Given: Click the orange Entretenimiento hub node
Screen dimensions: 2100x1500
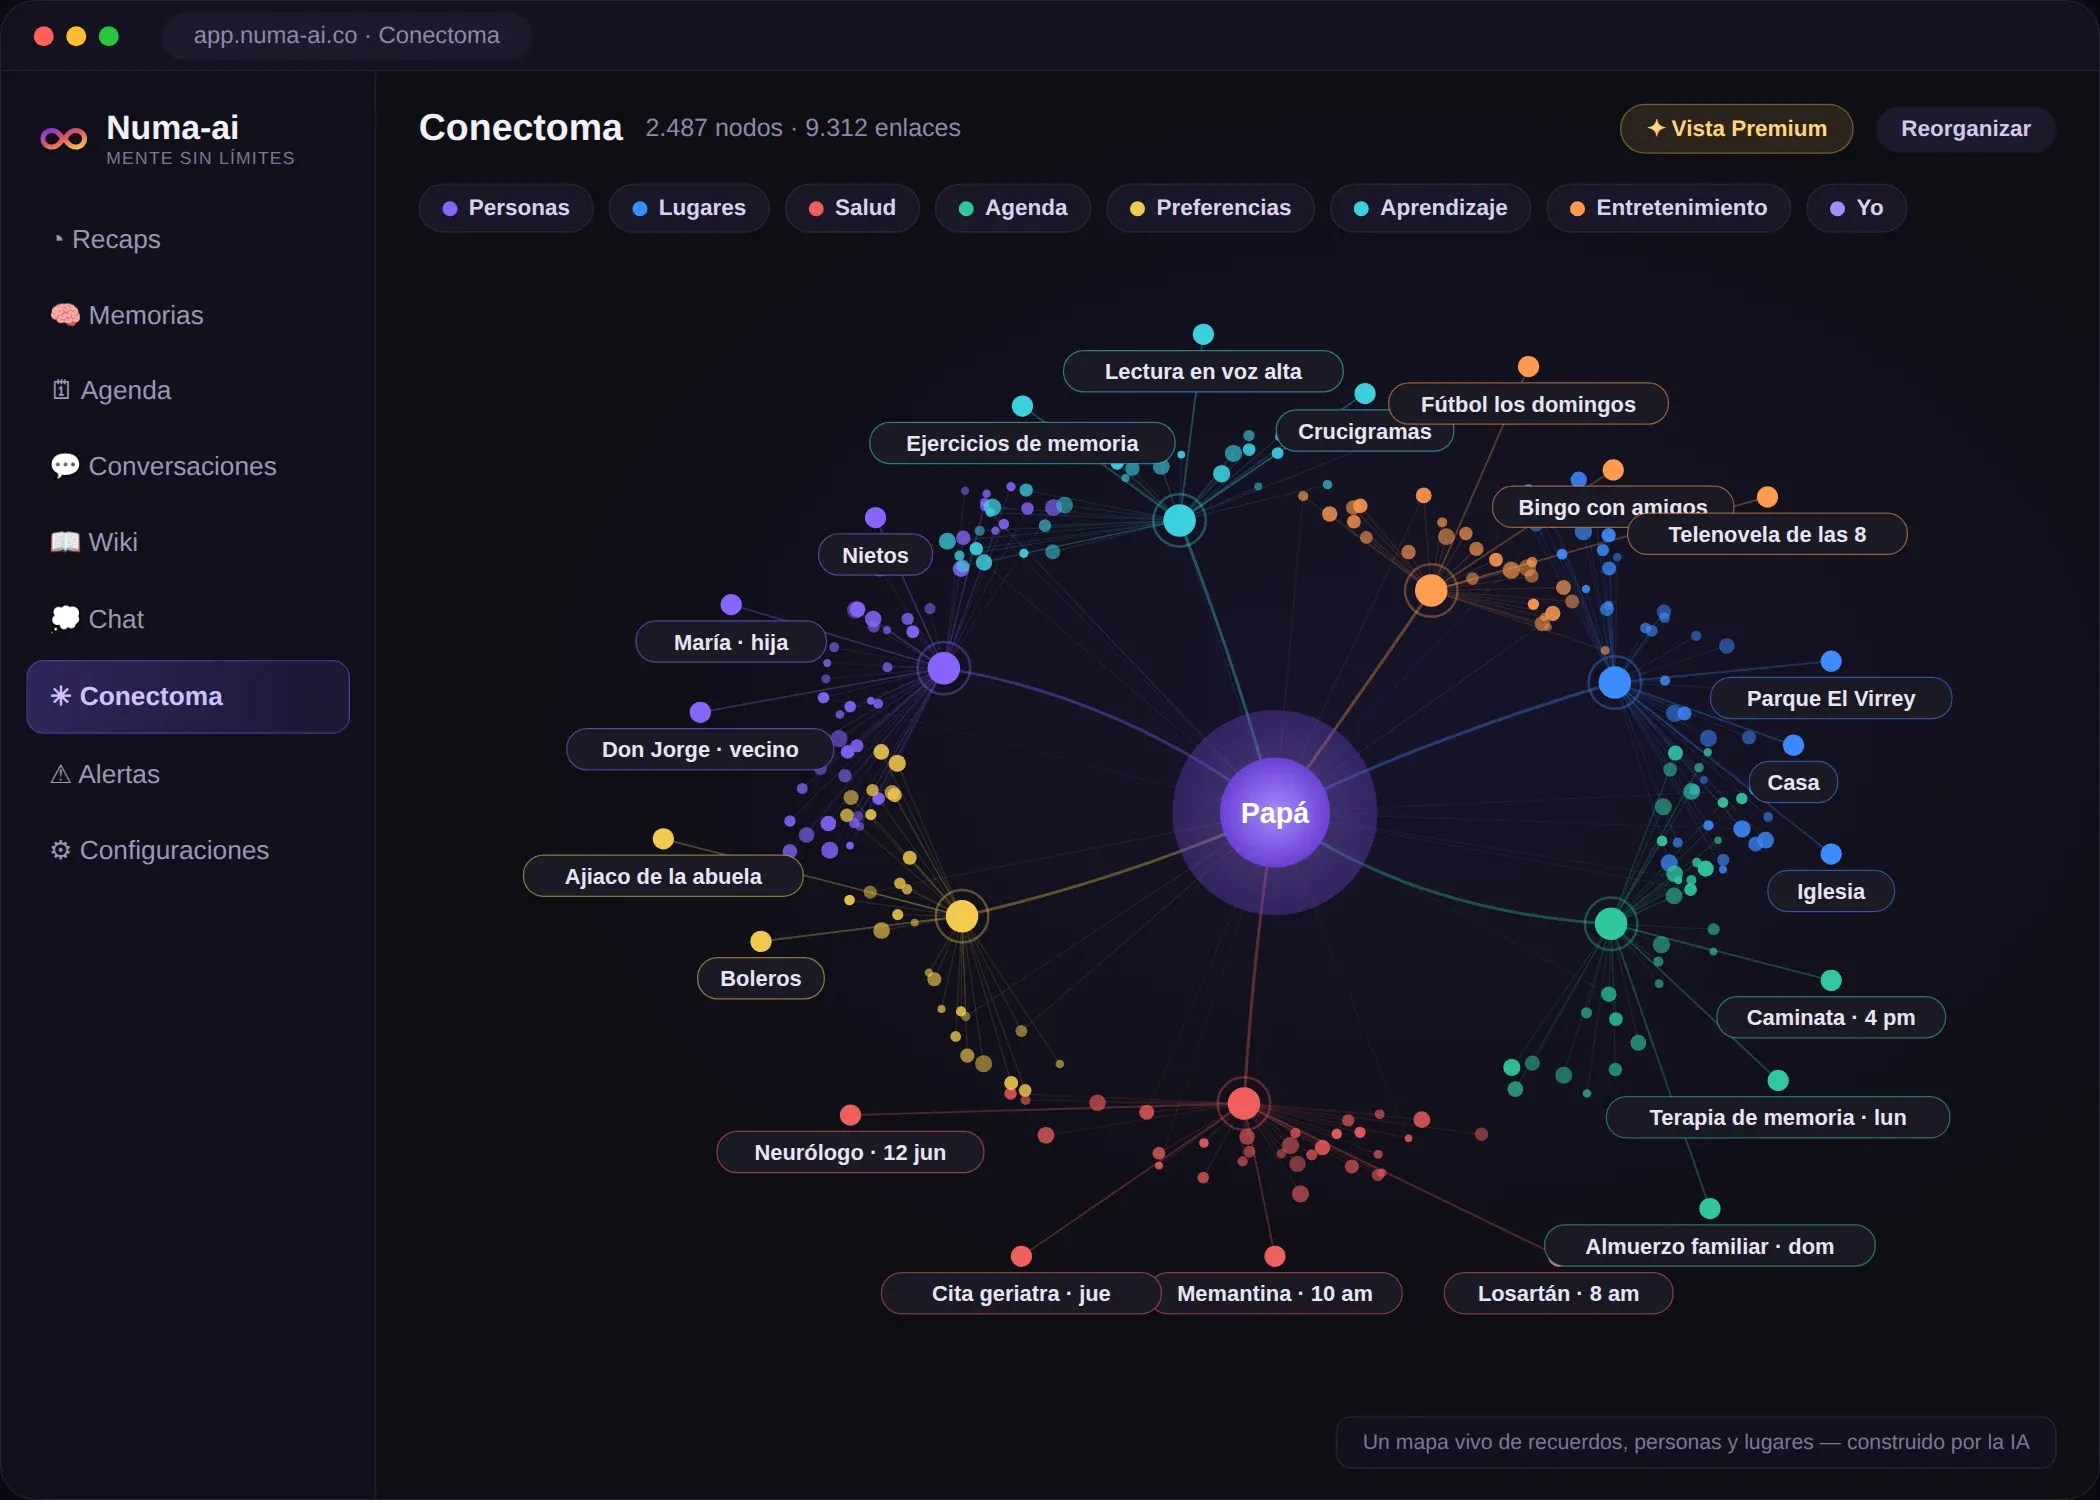Looking at the screenshot, I should point(1431,591).
